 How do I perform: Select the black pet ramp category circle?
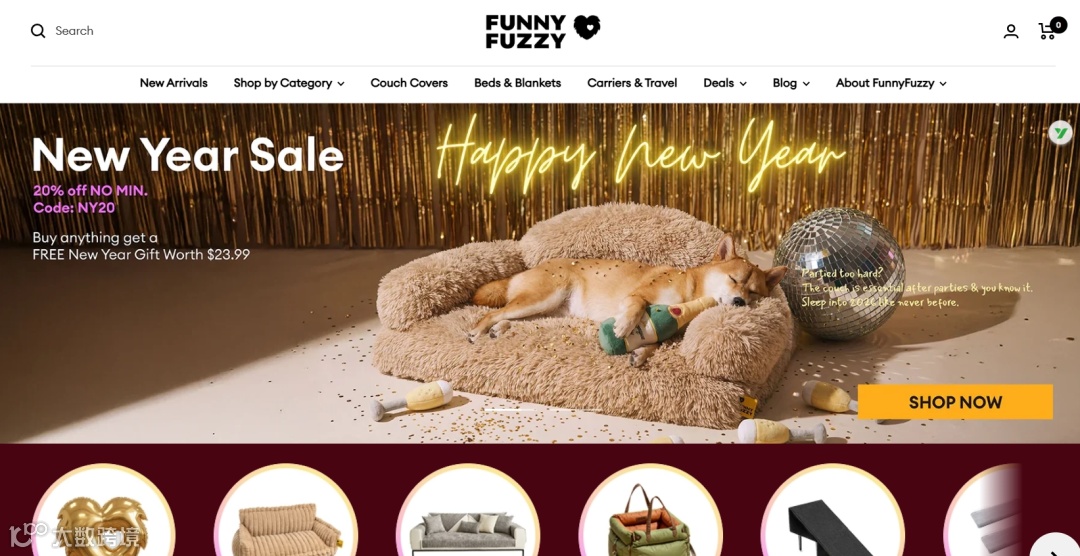(832, 511)
